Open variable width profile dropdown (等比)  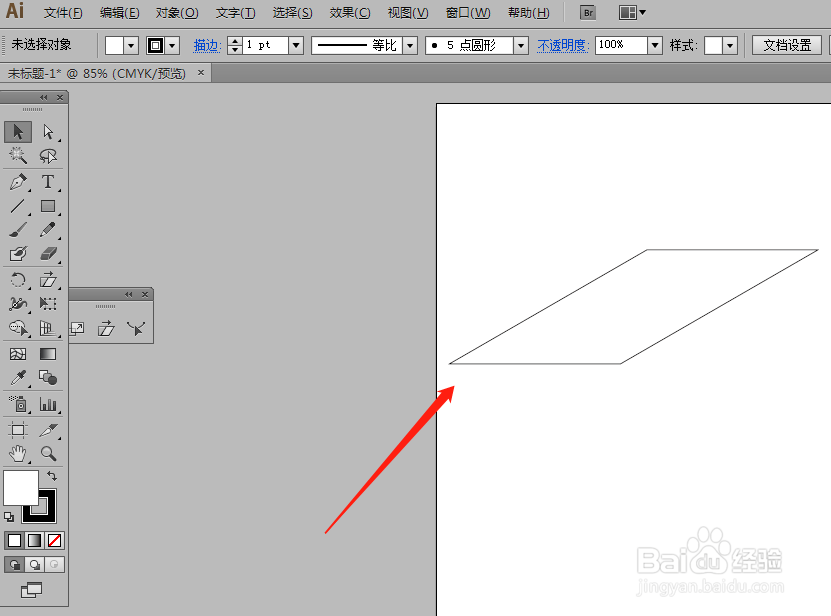(x=410, y=46)
